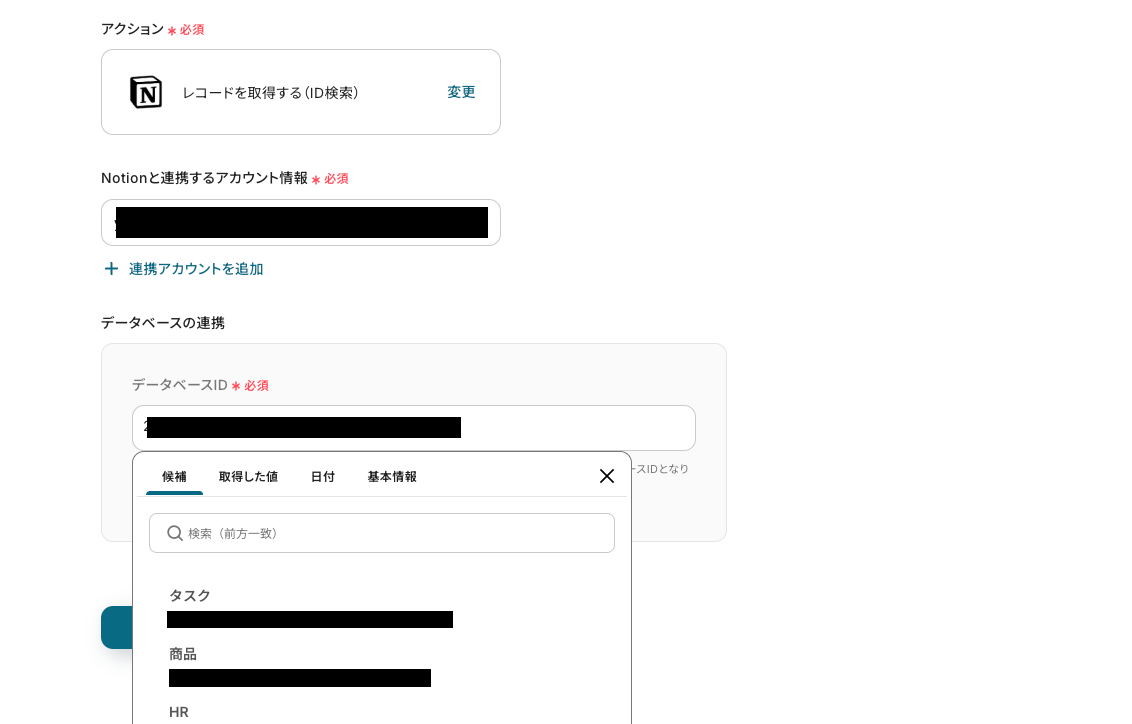
Task: Close the candidate popup with X
Action: [x=606, y=476]
